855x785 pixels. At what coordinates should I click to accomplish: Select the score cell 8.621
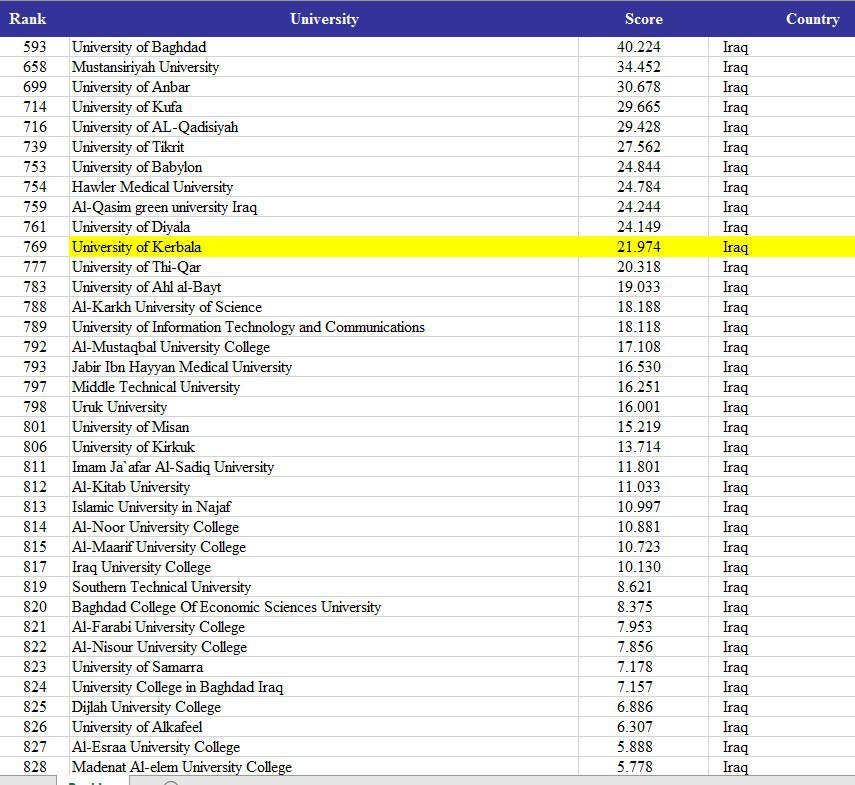[643, 587]
